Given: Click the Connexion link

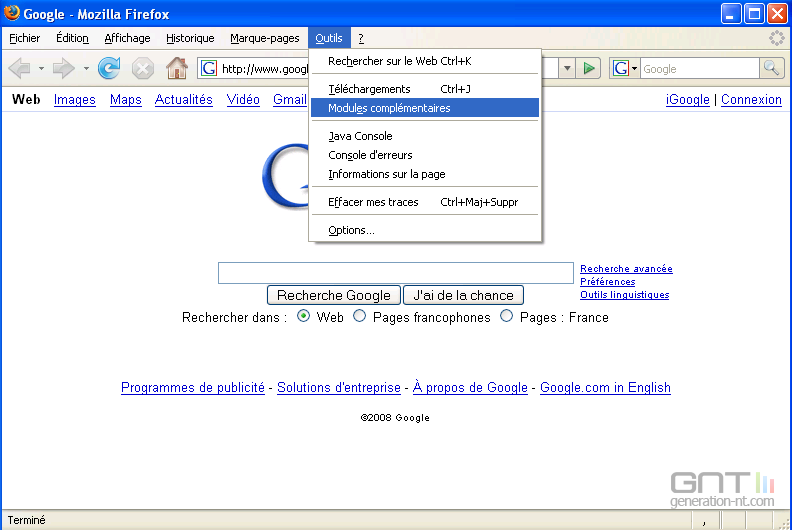Looking at the screenshot, I should pyautogui.click(x=751, y=100).
